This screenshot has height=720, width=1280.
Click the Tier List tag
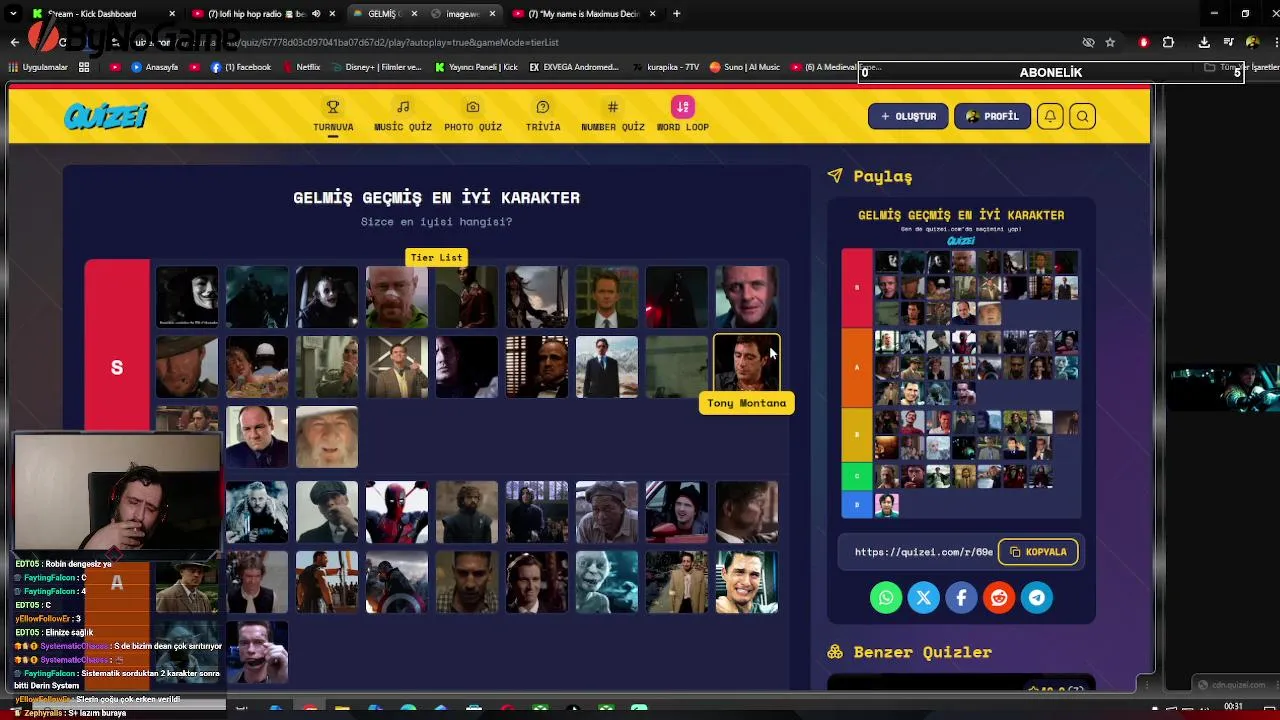click(436, 257)
